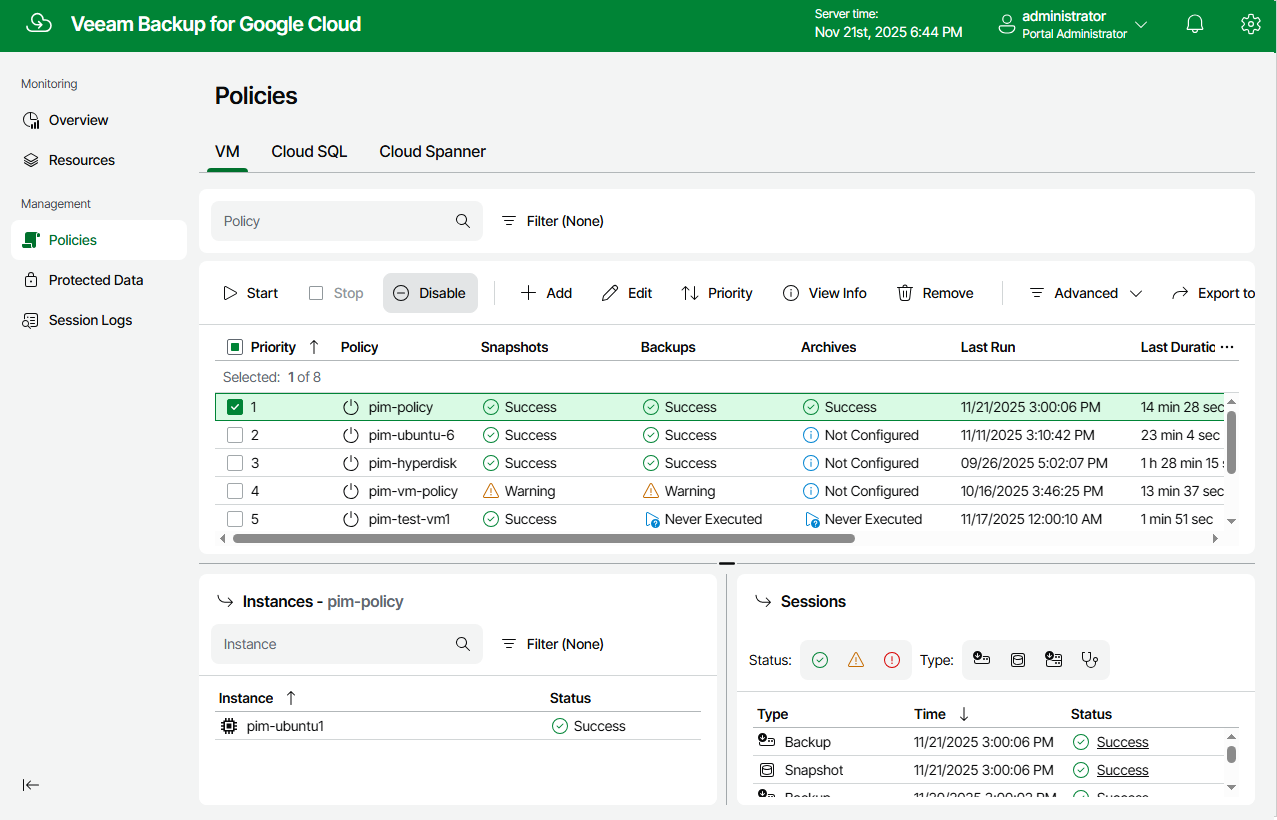Remove the selected policy
The height and width of the screenshot is (820, 1277).
point(935,293)
